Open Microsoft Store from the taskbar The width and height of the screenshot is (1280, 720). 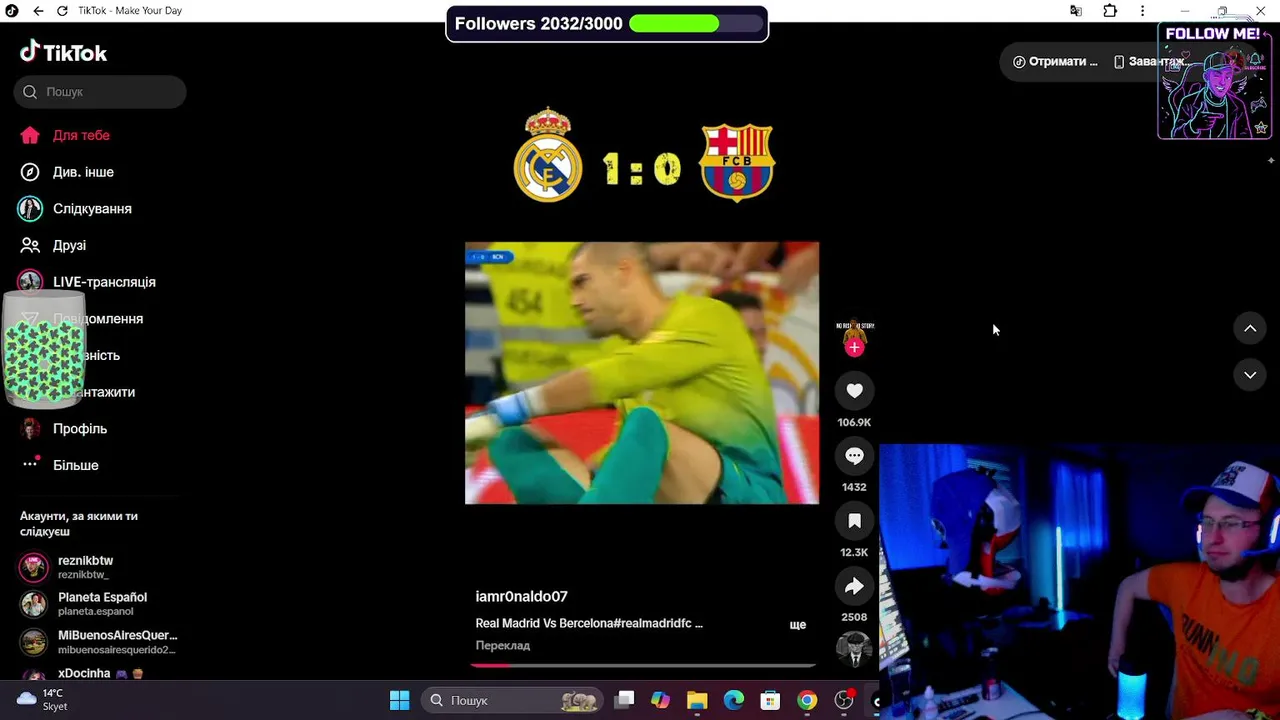(770, 700)
